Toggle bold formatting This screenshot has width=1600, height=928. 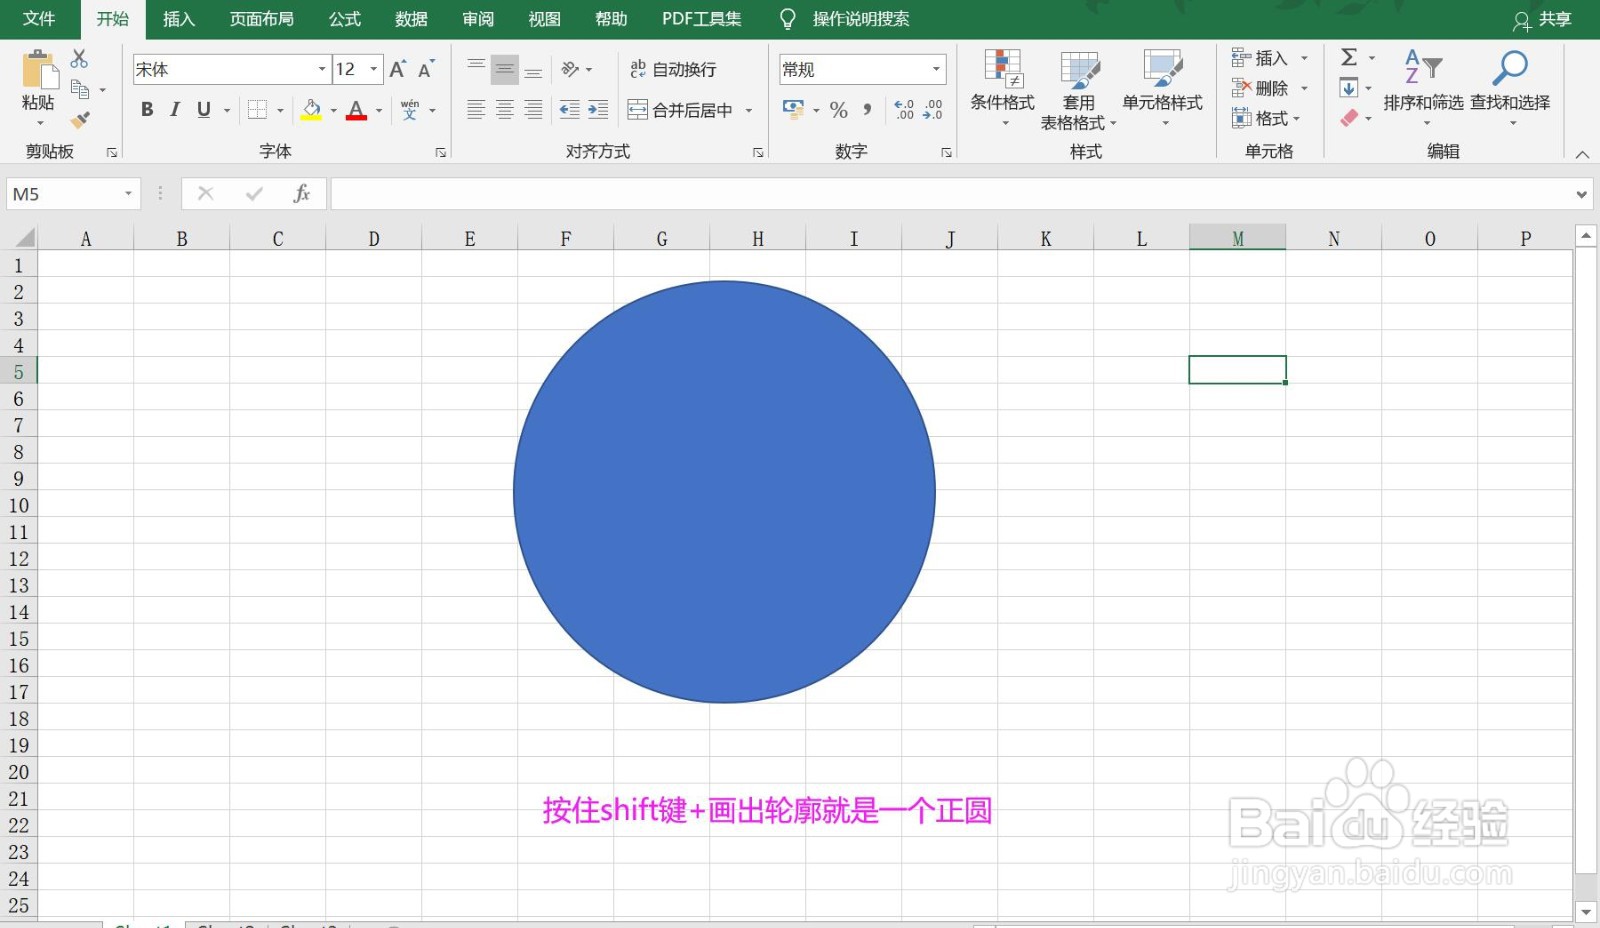(x=146, y=110)
